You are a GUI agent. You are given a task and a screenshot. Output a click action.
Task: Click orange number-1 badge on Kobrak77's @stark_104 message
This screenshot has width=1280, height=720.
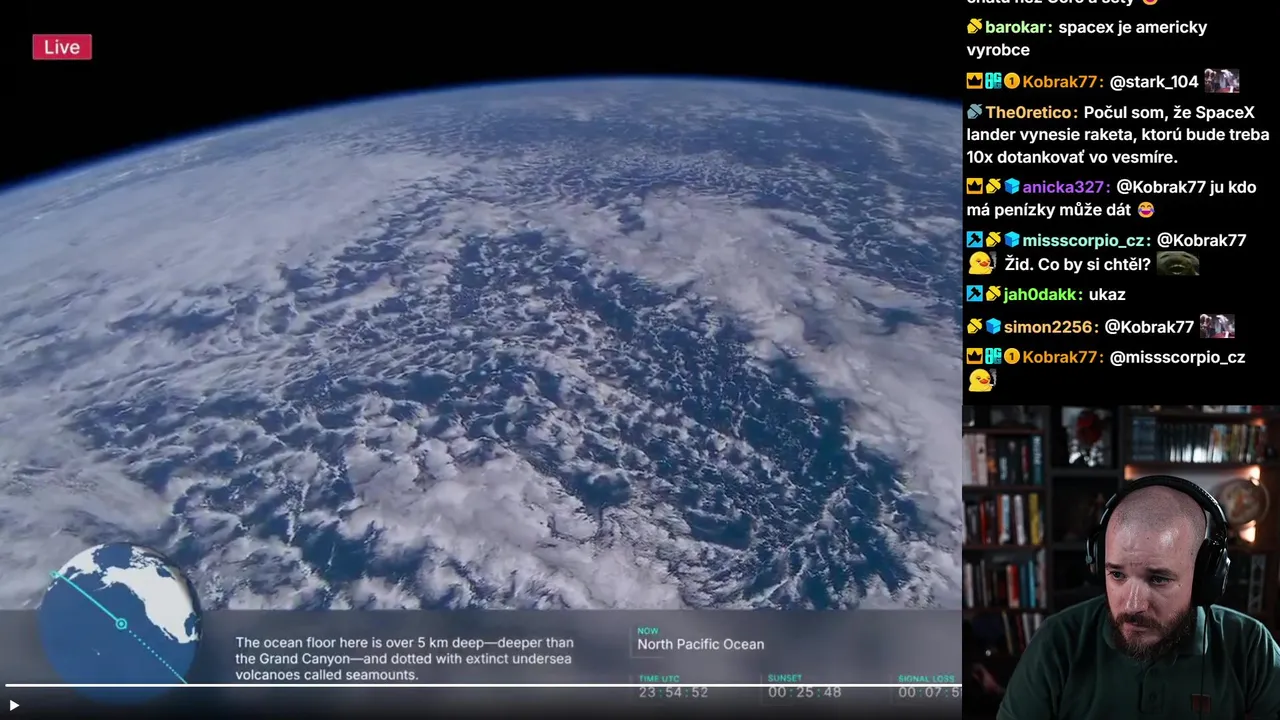pos(1011,82)
